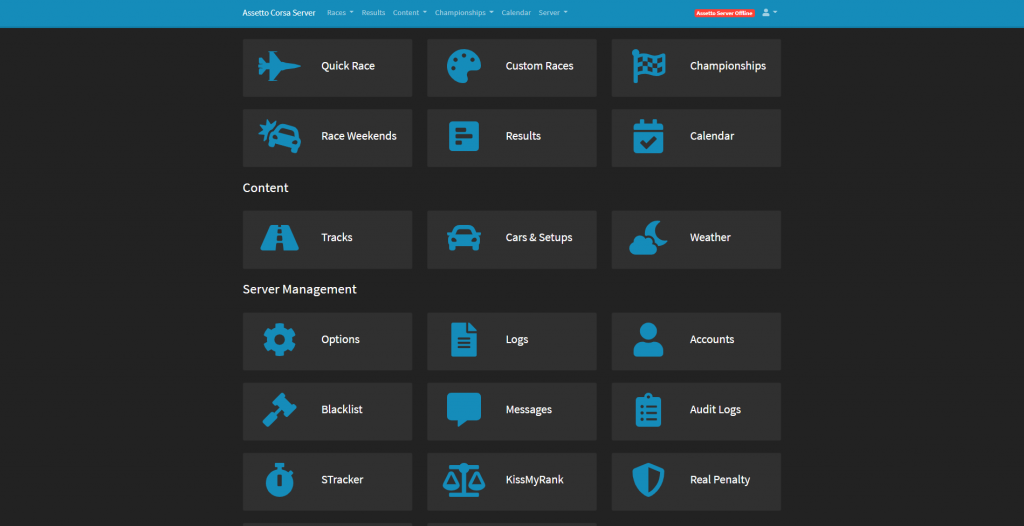Expand the Content navbar dropdown
1024x526 pixels.
click(x=409, y=12)
